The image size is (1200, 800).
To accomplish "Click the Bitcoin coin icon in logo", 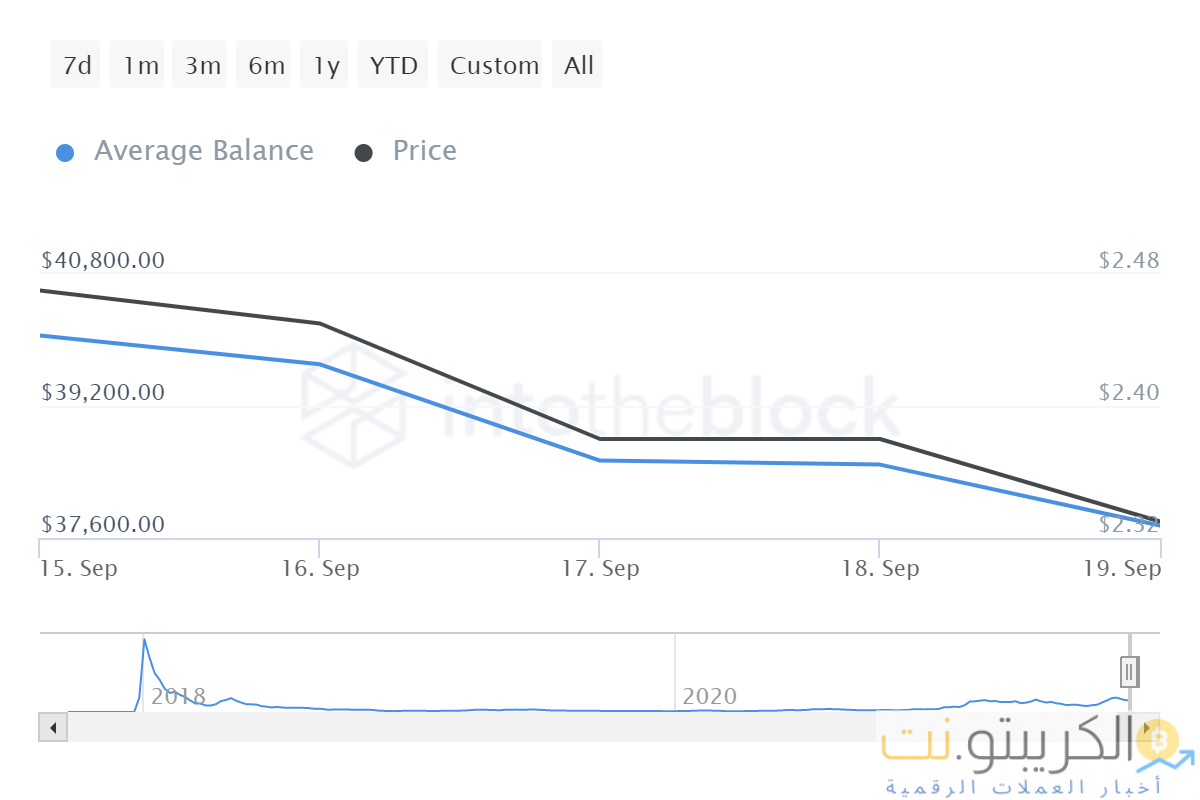I will [1160, 741].
